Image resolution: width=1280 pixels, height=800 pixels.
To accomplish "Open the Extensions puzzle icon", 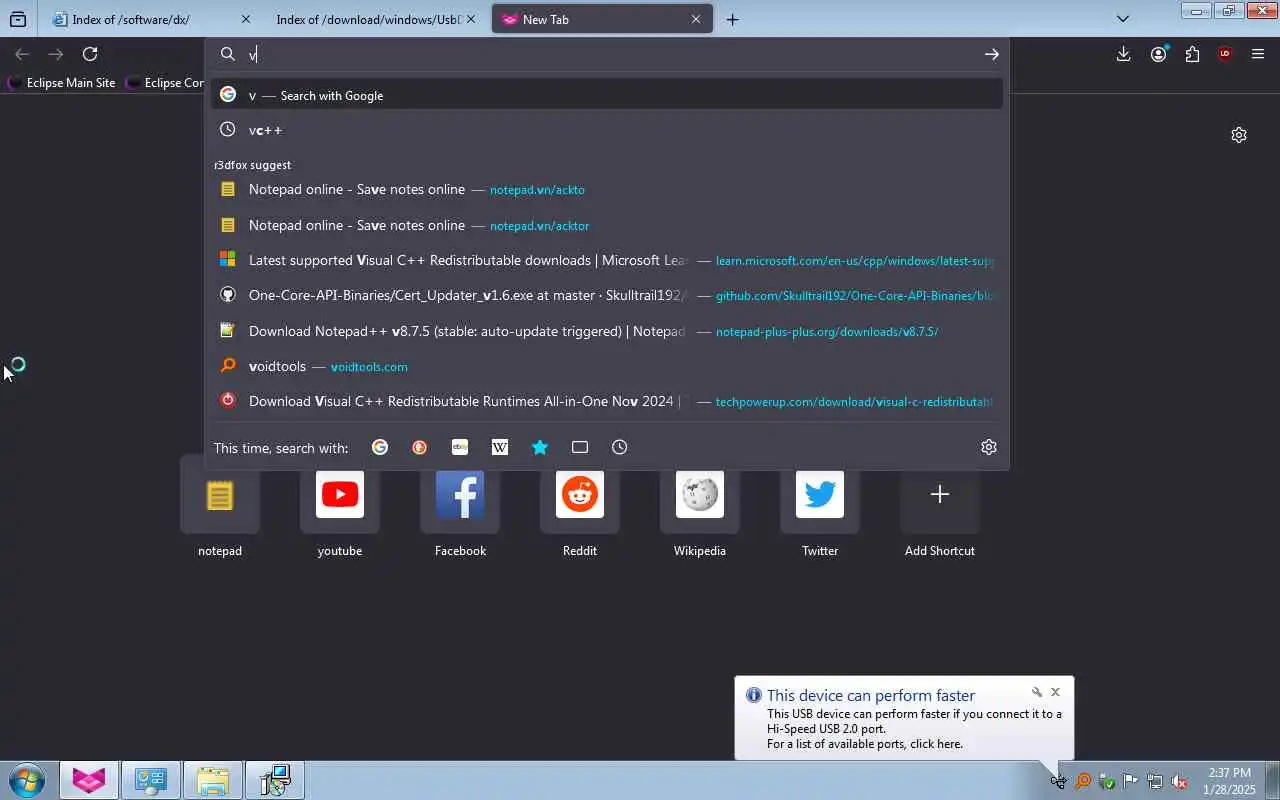I will pos(1192,54).
